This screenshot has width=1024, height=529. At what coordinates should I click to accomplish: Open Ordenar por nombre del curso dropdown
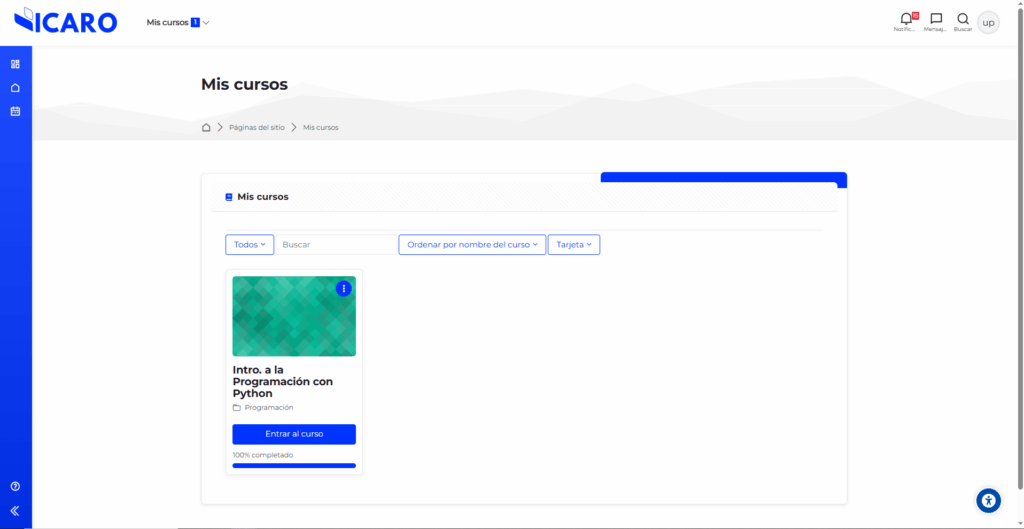[x=472, y=245]
